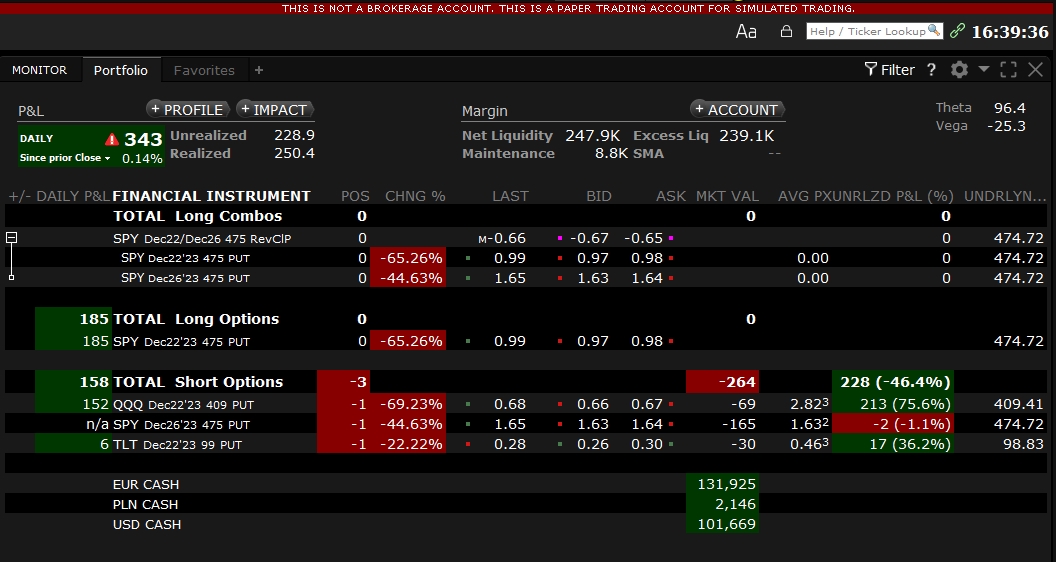This screenshot has height=562, width=1056.
Task: Click the EUR cash value 131,925
Action: pos(727,484)
